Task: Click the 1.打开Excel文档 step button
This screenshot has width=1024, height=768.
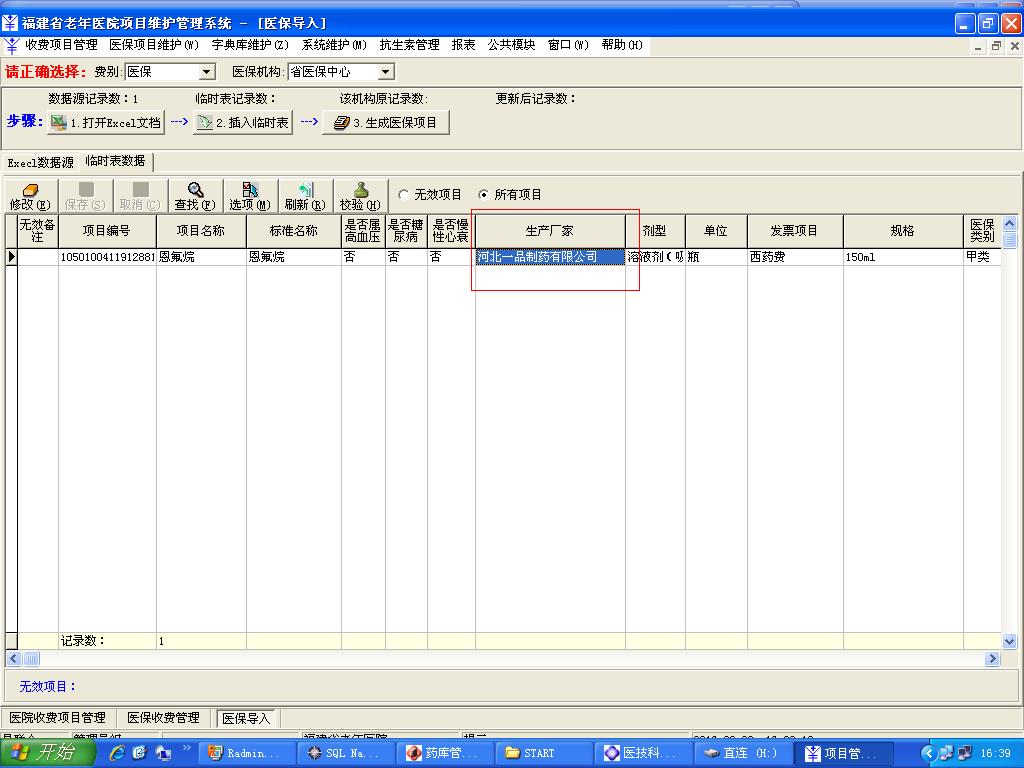Action: click(106, 123)
